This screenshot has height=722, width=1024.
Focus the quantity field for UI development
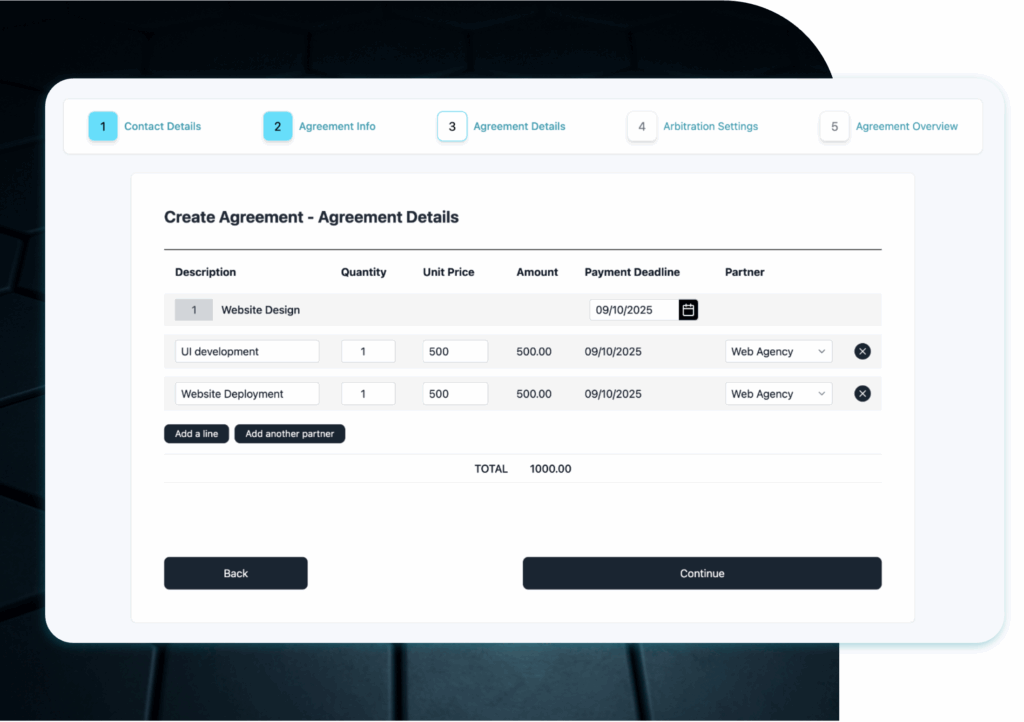click(368, 352)
